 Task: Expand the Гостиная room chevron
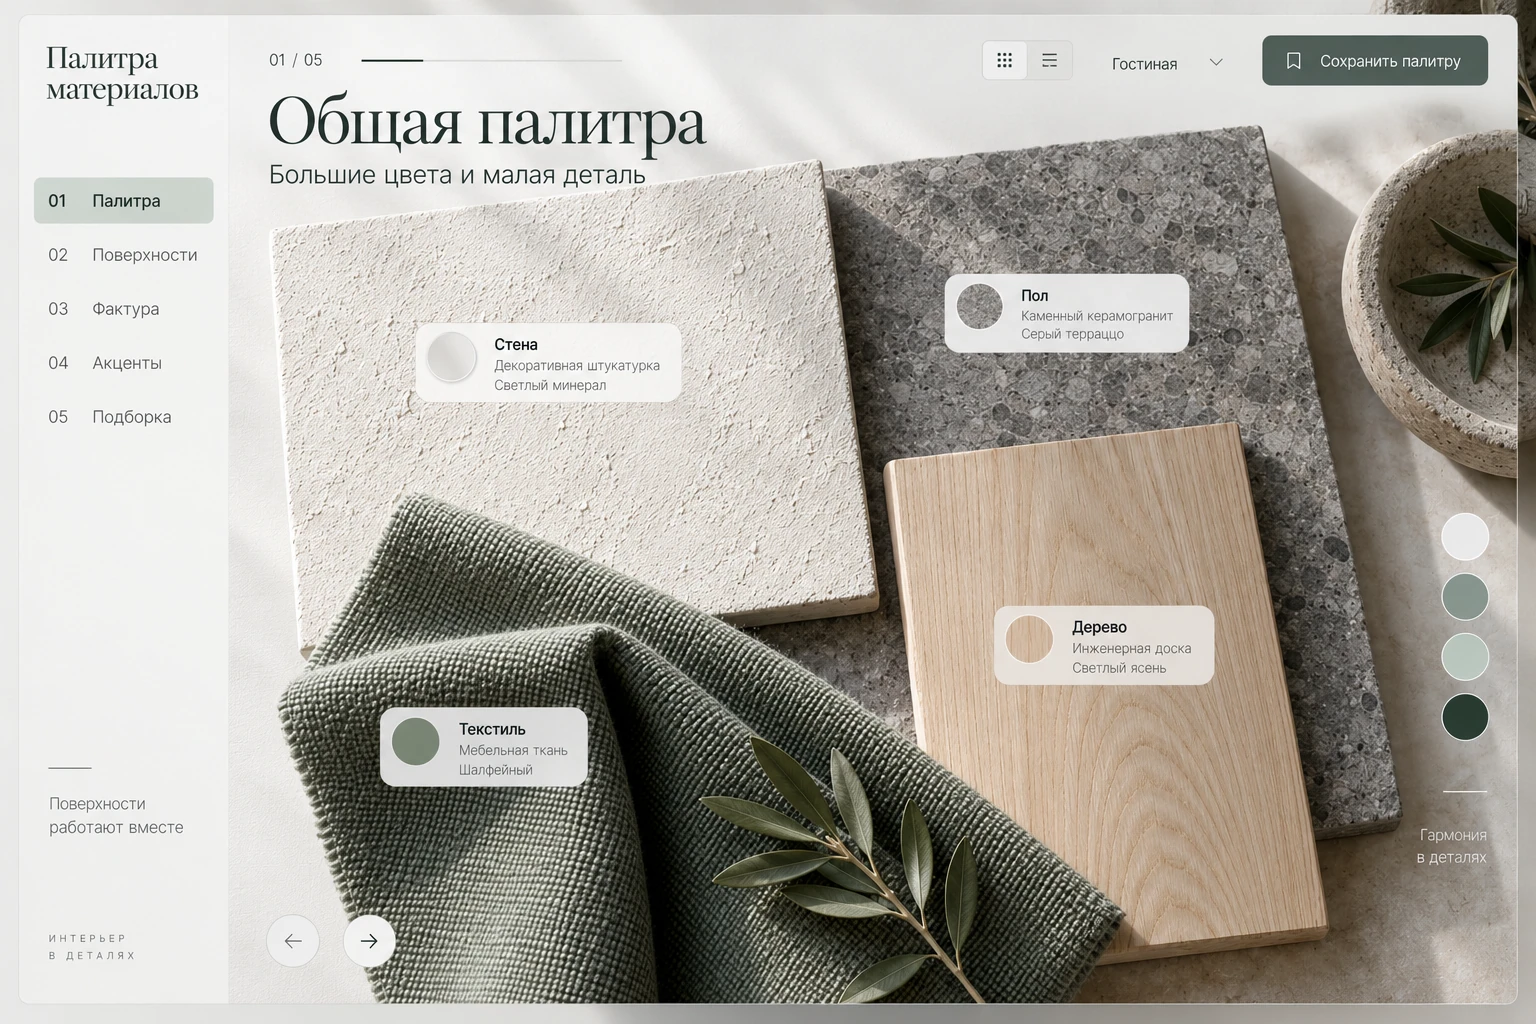point(1216,62)
